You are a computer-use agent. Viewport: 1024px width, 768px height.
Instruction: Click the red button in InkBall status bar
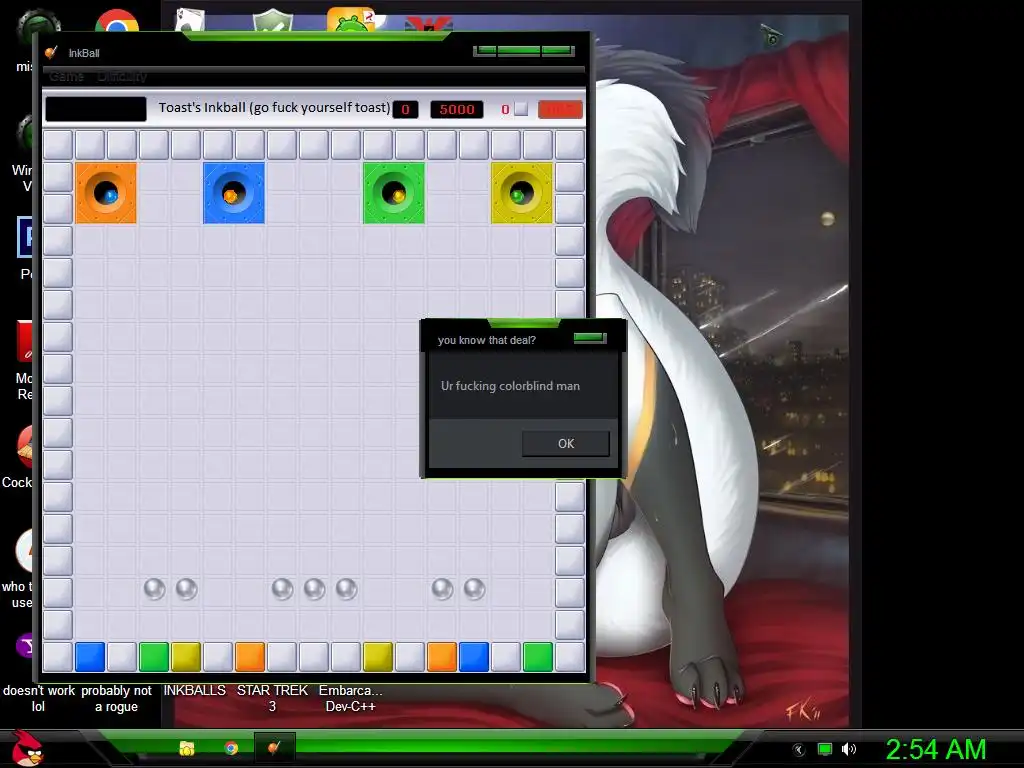coord(560,109)
